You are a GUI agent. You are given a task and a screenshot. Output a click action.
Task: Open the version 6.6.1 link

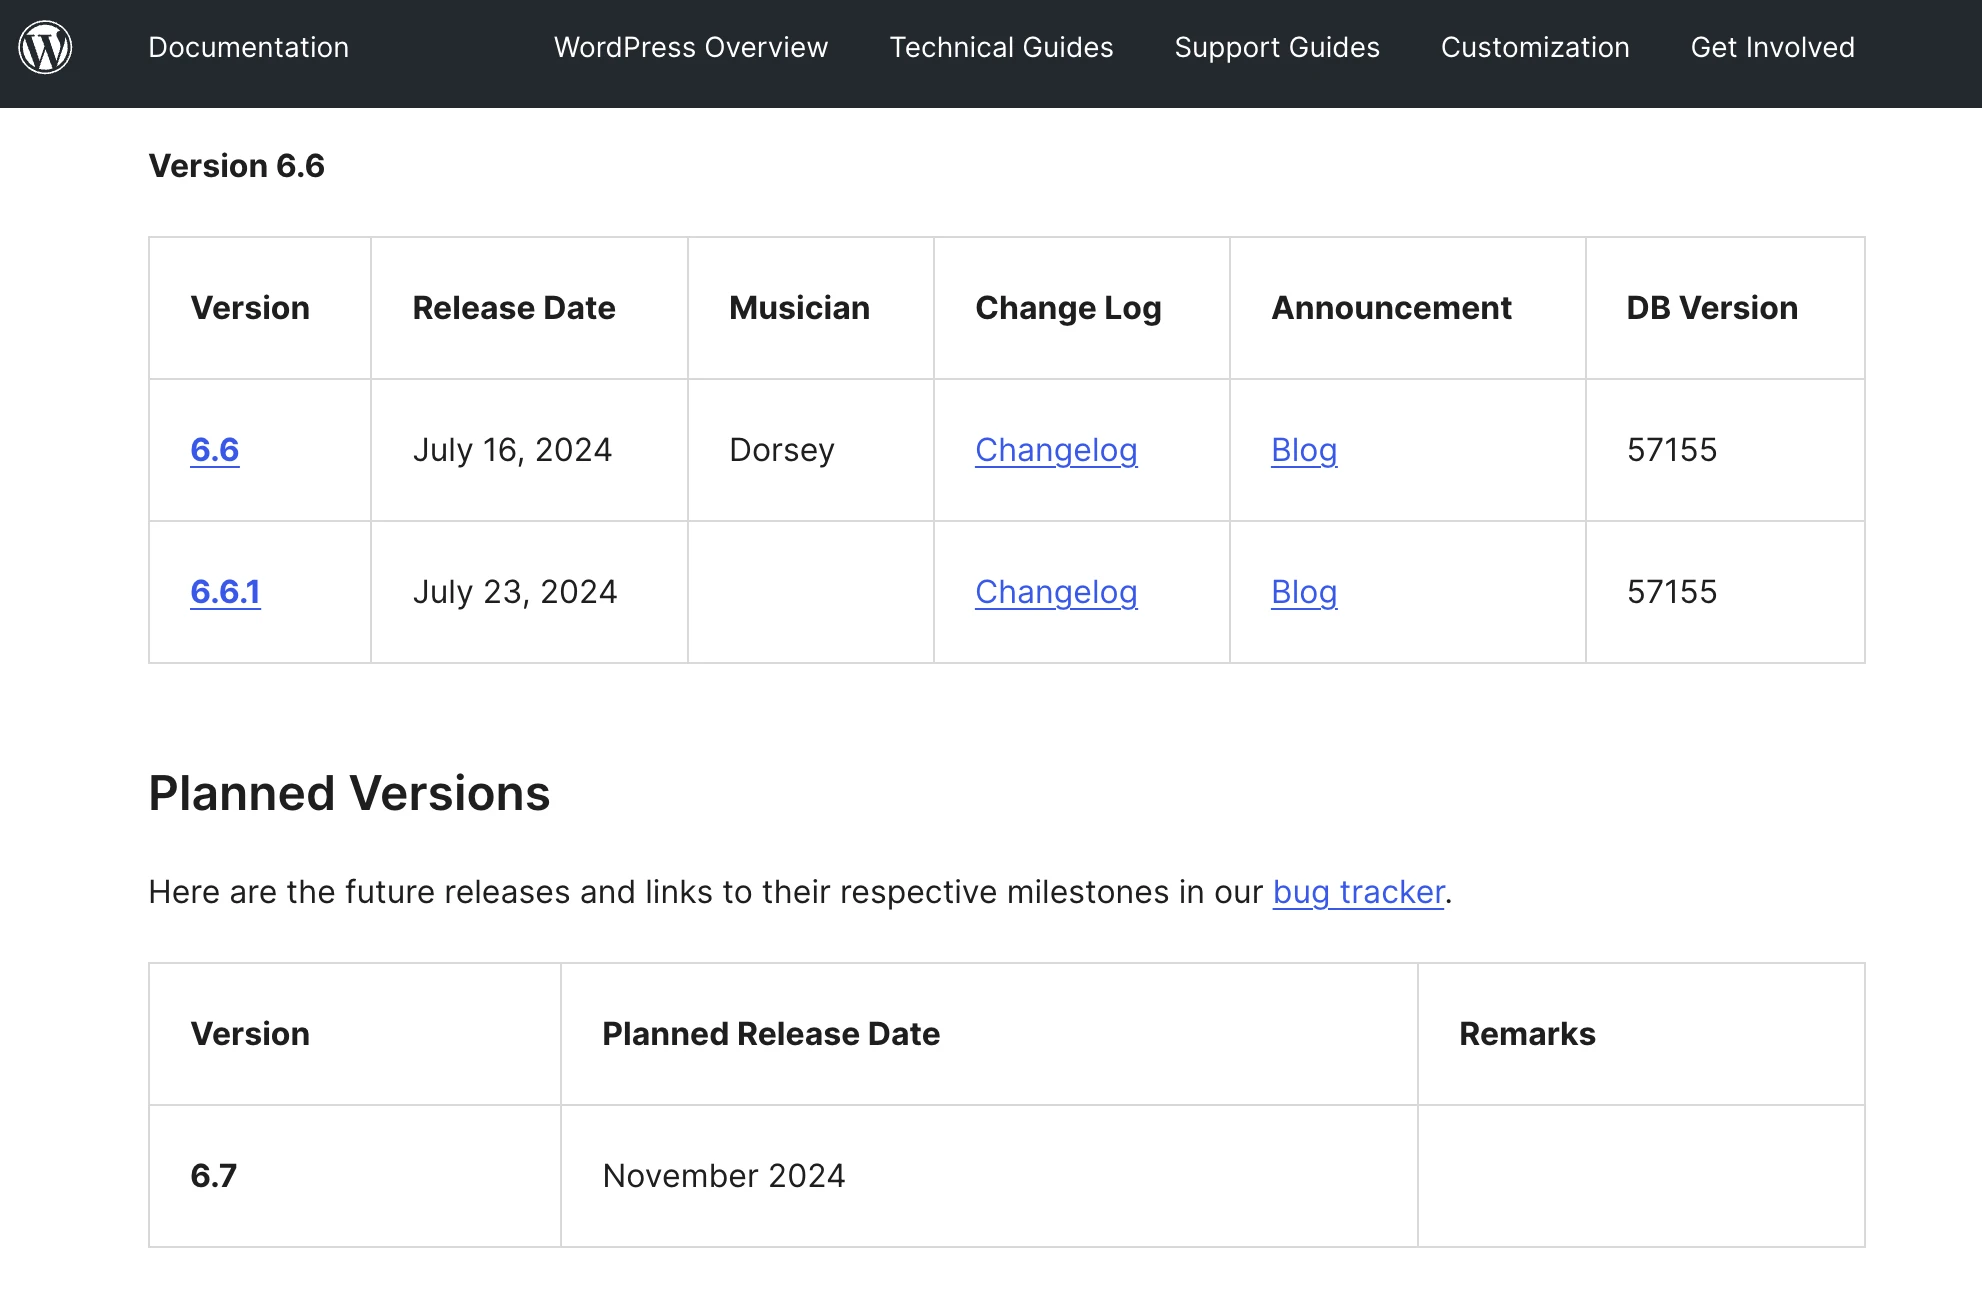pos(226,592)
